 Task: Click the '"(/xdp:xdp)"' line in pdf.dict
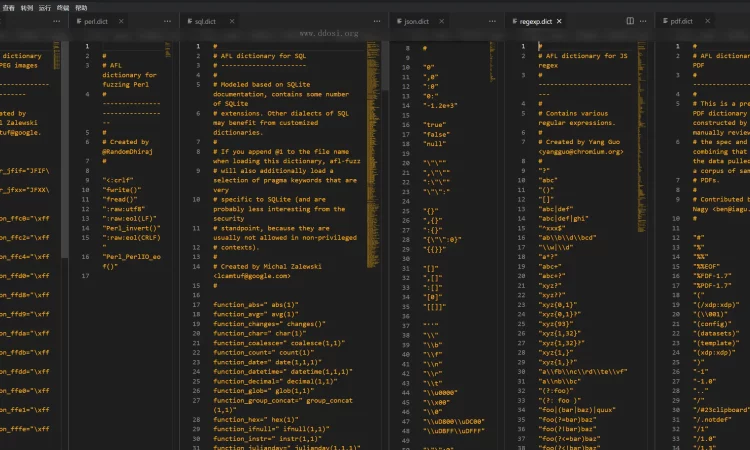716,305
